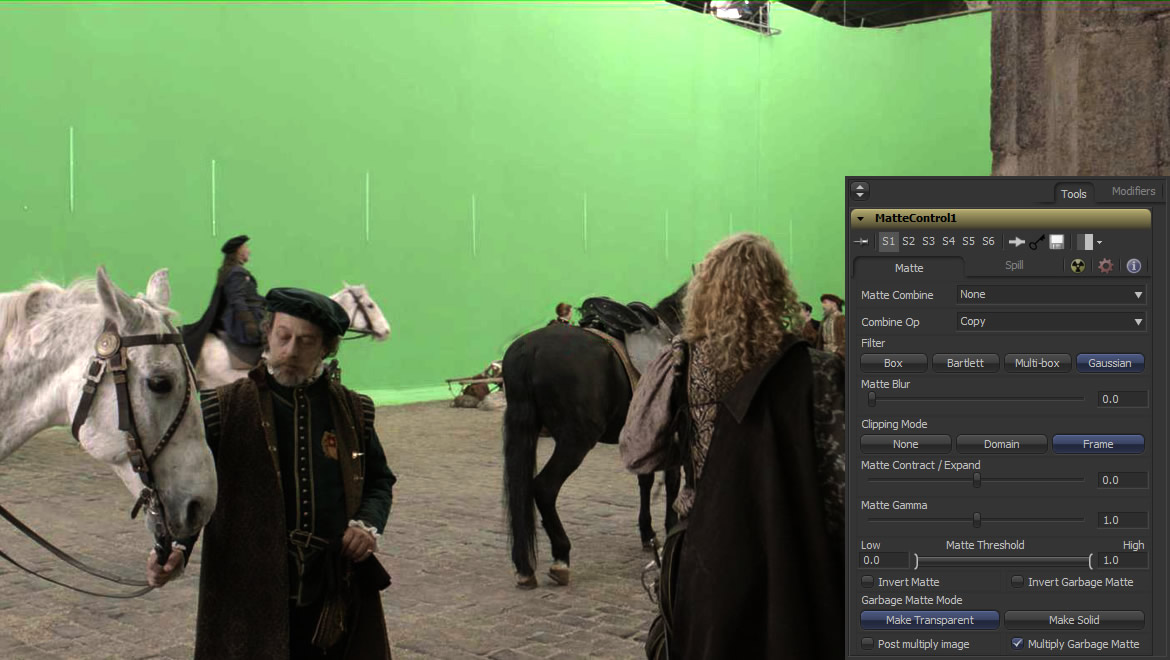Choose Make Solid garbage matte mode
The image size is (1170, 660).
[x=1074, y=619]
